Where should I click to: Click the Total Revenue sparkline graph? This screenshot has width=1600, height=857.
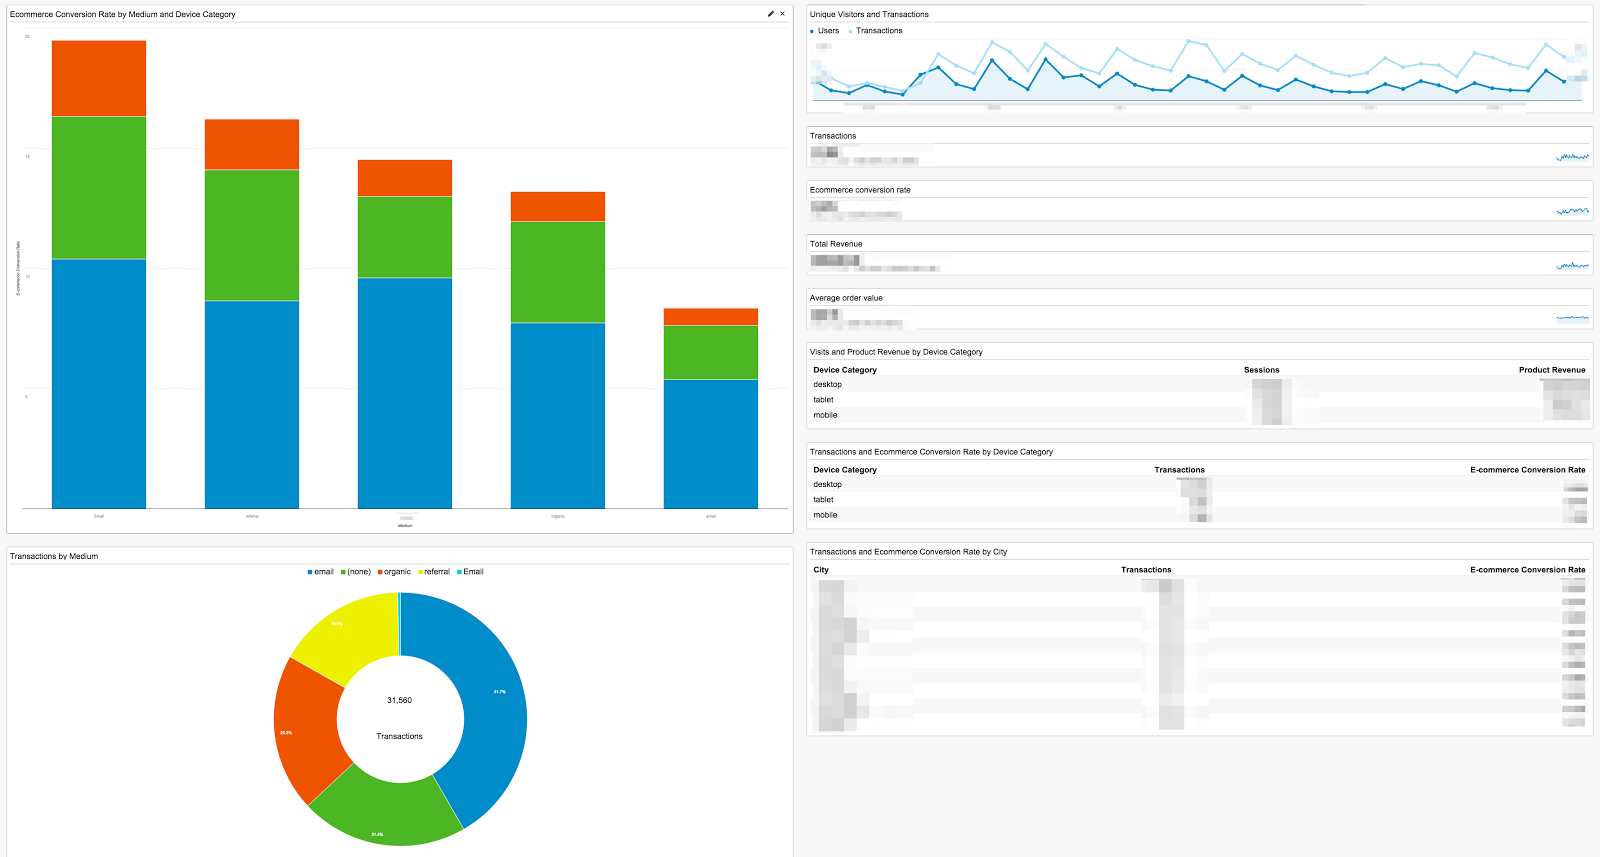[1572, 265]
